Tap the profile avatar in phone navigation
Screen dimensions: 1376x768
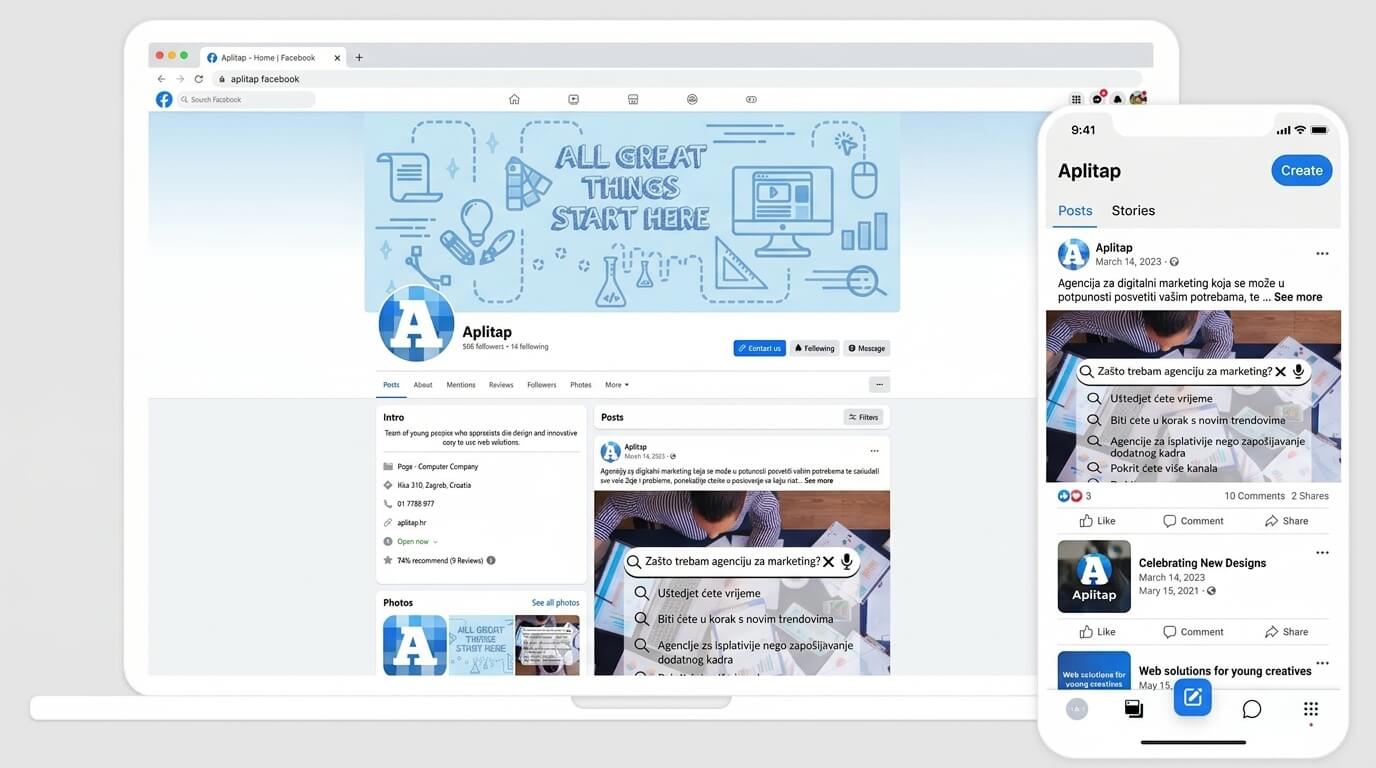pyautogui.click(x=1077, y=709)
